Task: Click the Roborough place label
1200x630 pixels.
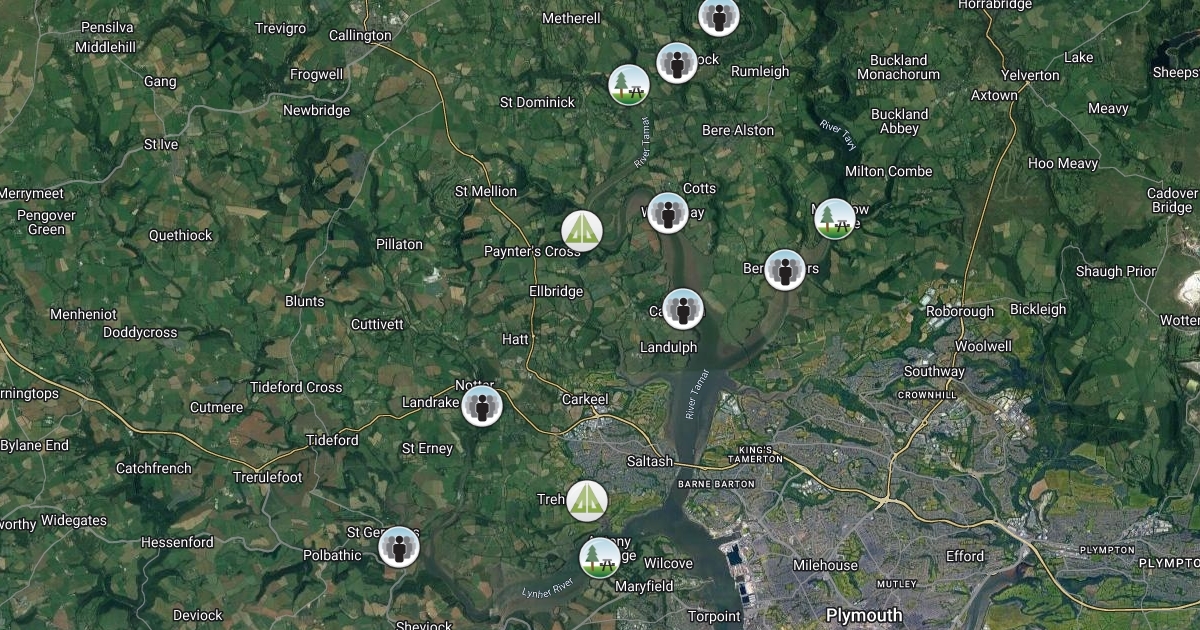Action: click(960, 311)
